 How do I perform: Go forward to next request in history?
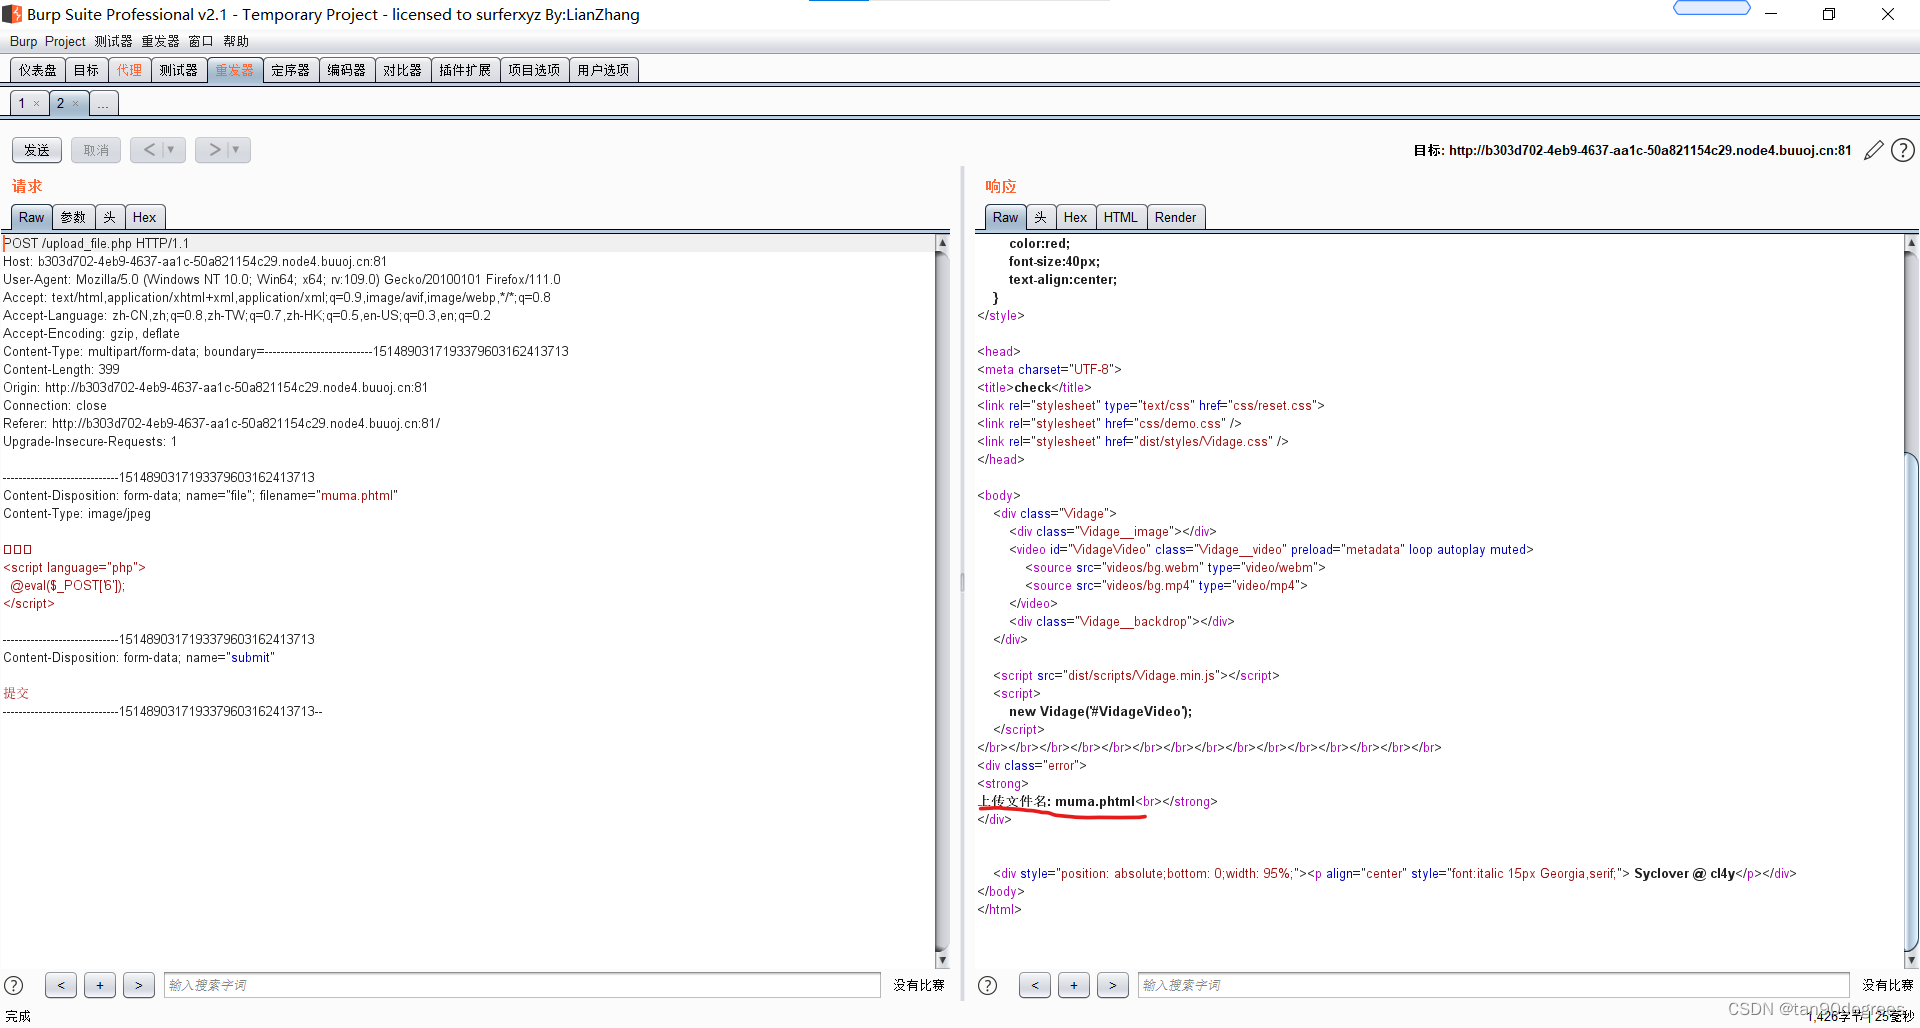point(214,150)
